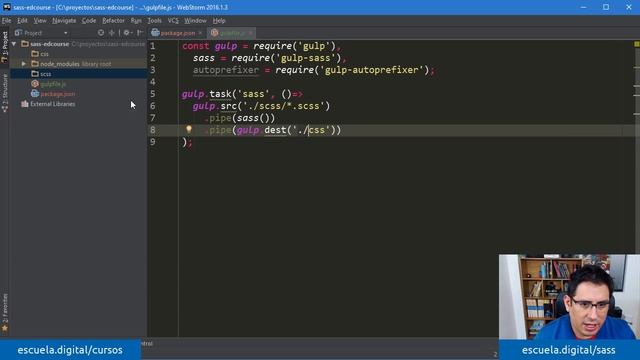Toggle the Structure tool window tab
Screen dimensions: 640x360
click(4, 93)
